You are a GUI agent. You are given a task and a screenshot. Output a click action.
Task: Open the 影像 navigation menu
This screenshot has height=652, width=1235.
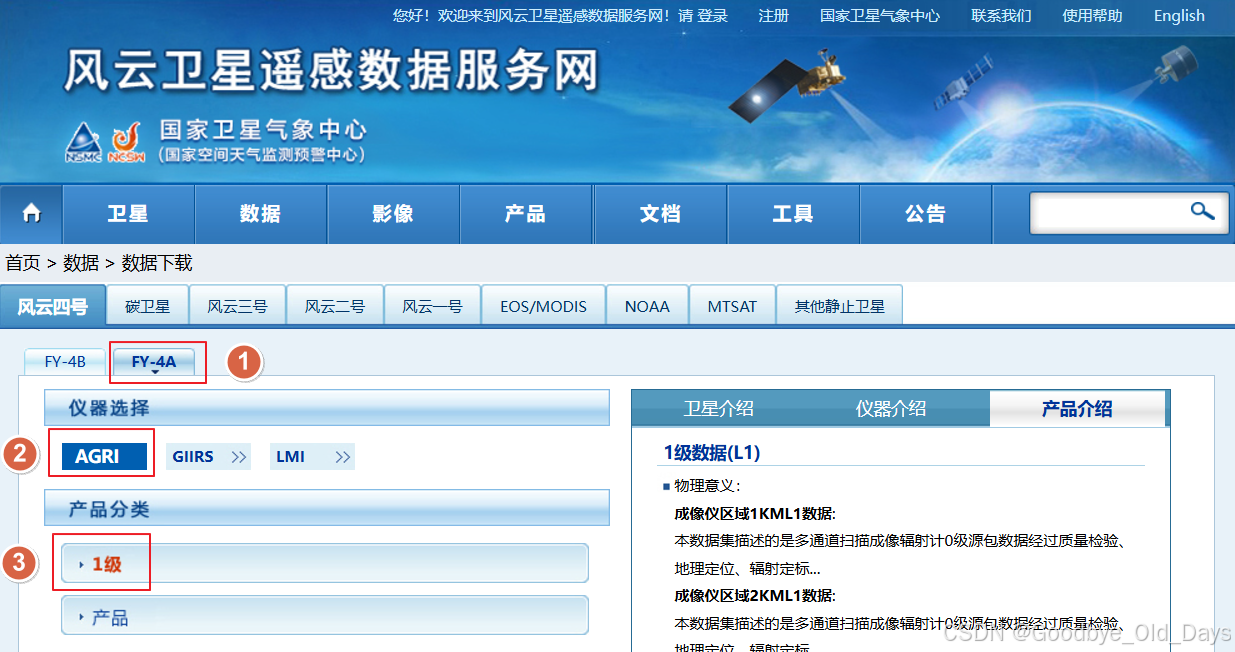(x=393, y=214)
